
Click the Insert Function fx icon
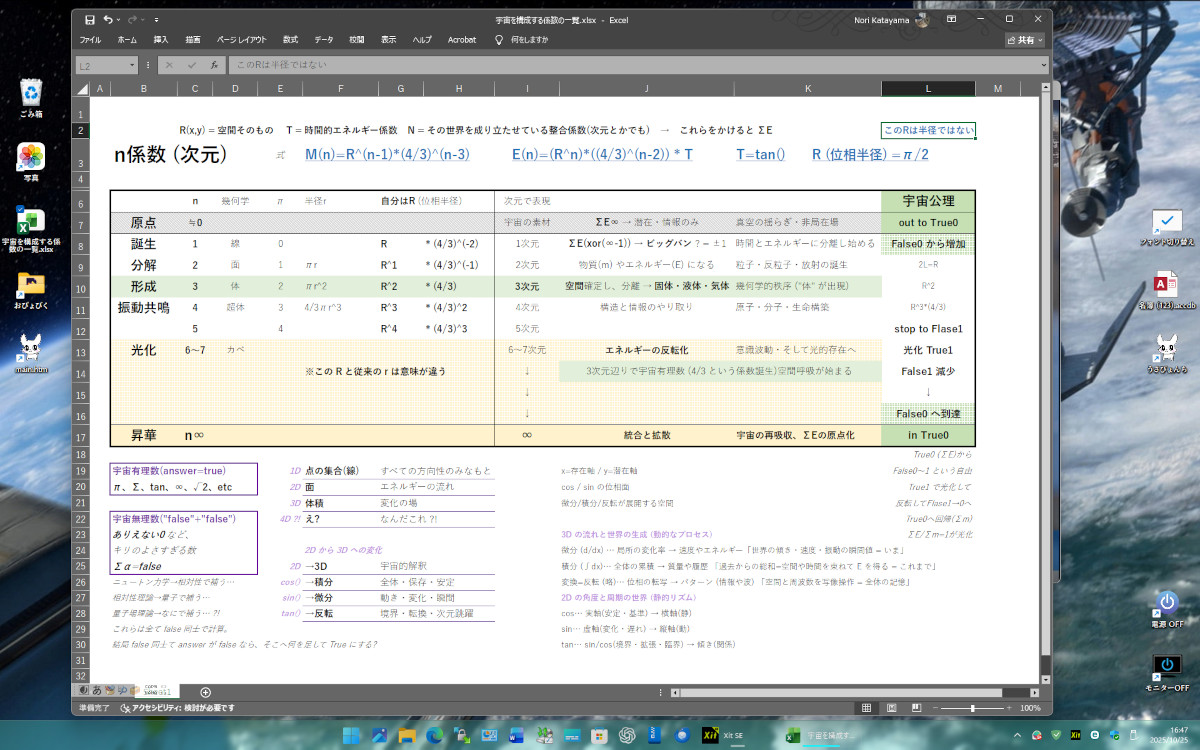click(x=214, y=65)
